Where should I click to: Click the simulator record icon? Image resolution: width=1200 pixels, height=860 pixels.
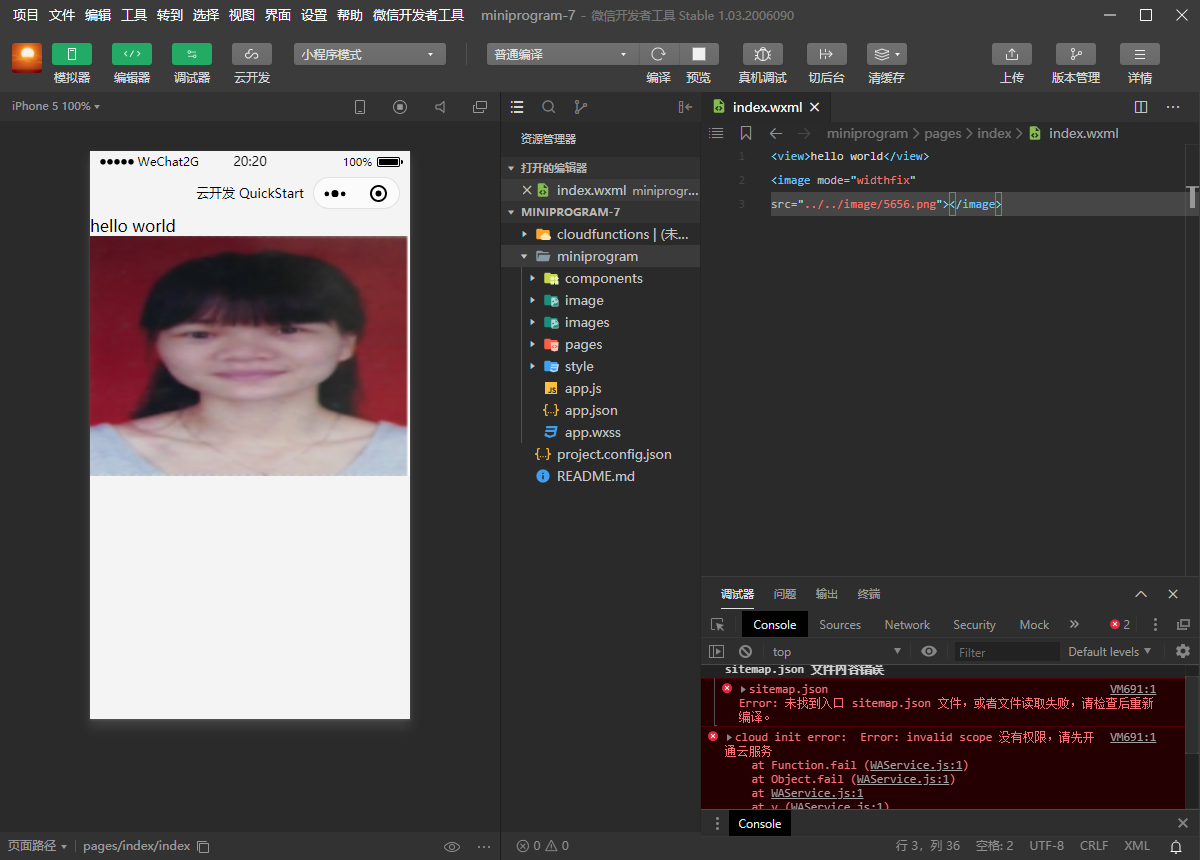coord(400,107)
